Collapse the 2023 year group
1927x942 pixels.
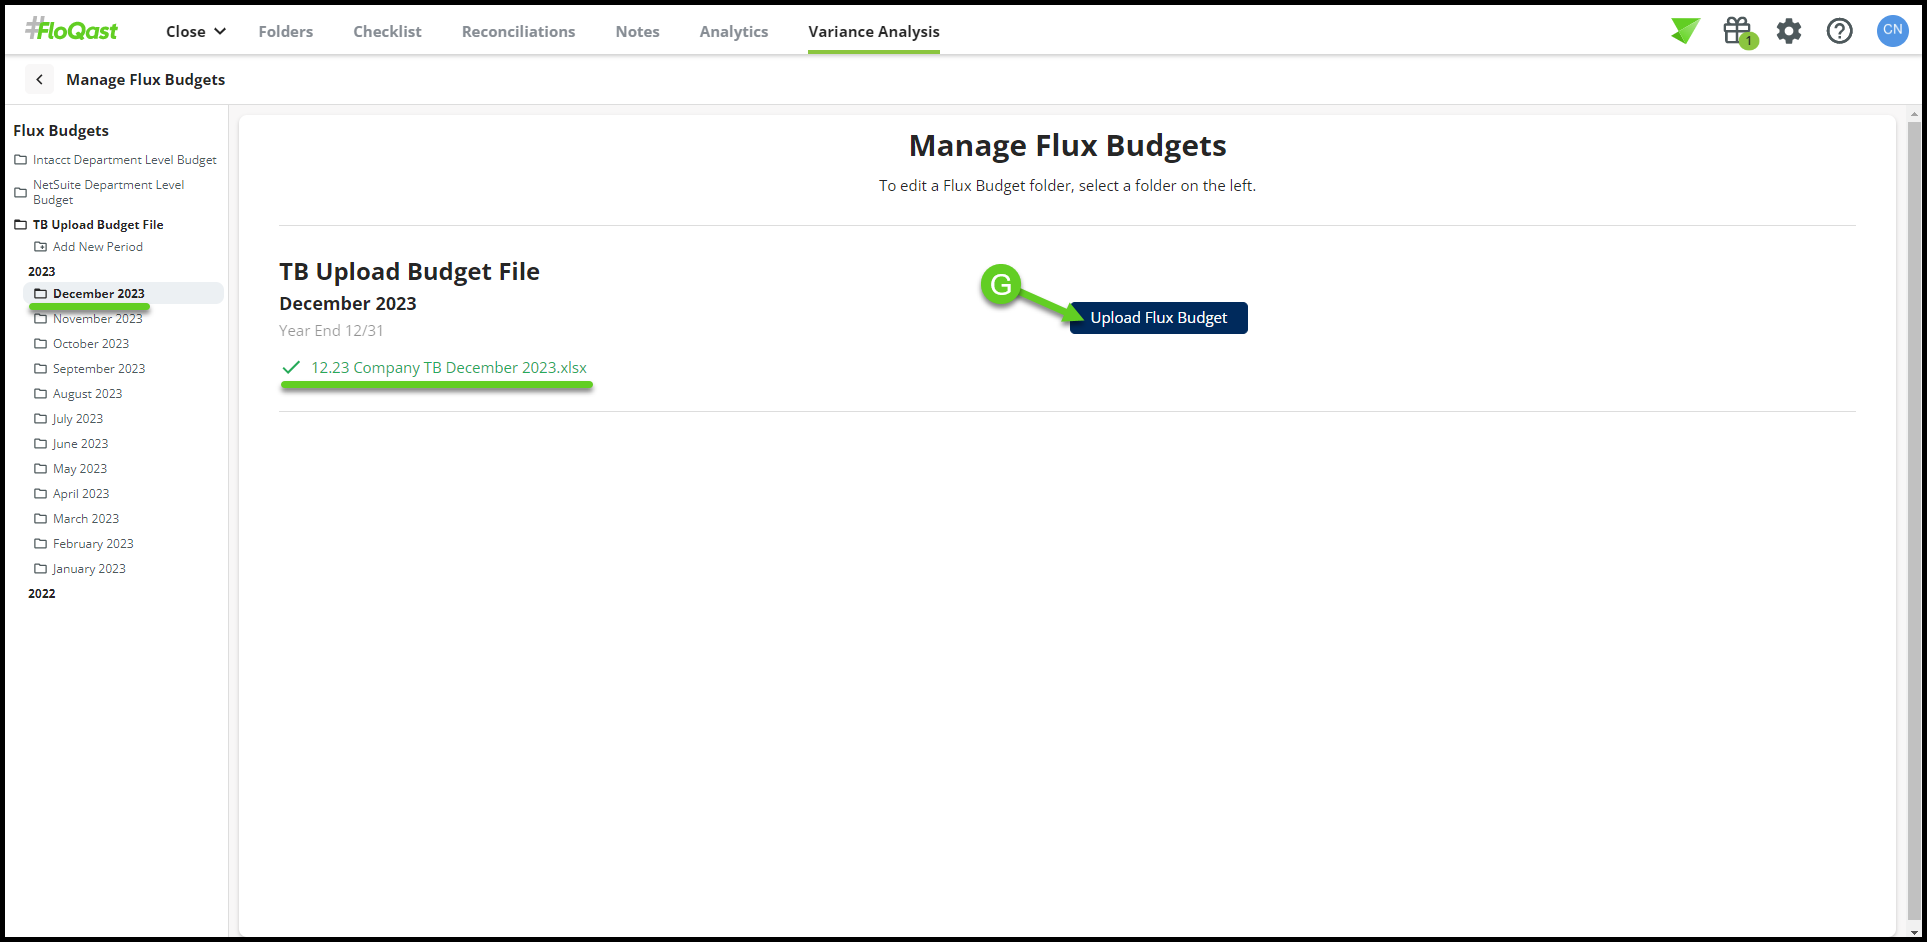click(x=42, y=272)
